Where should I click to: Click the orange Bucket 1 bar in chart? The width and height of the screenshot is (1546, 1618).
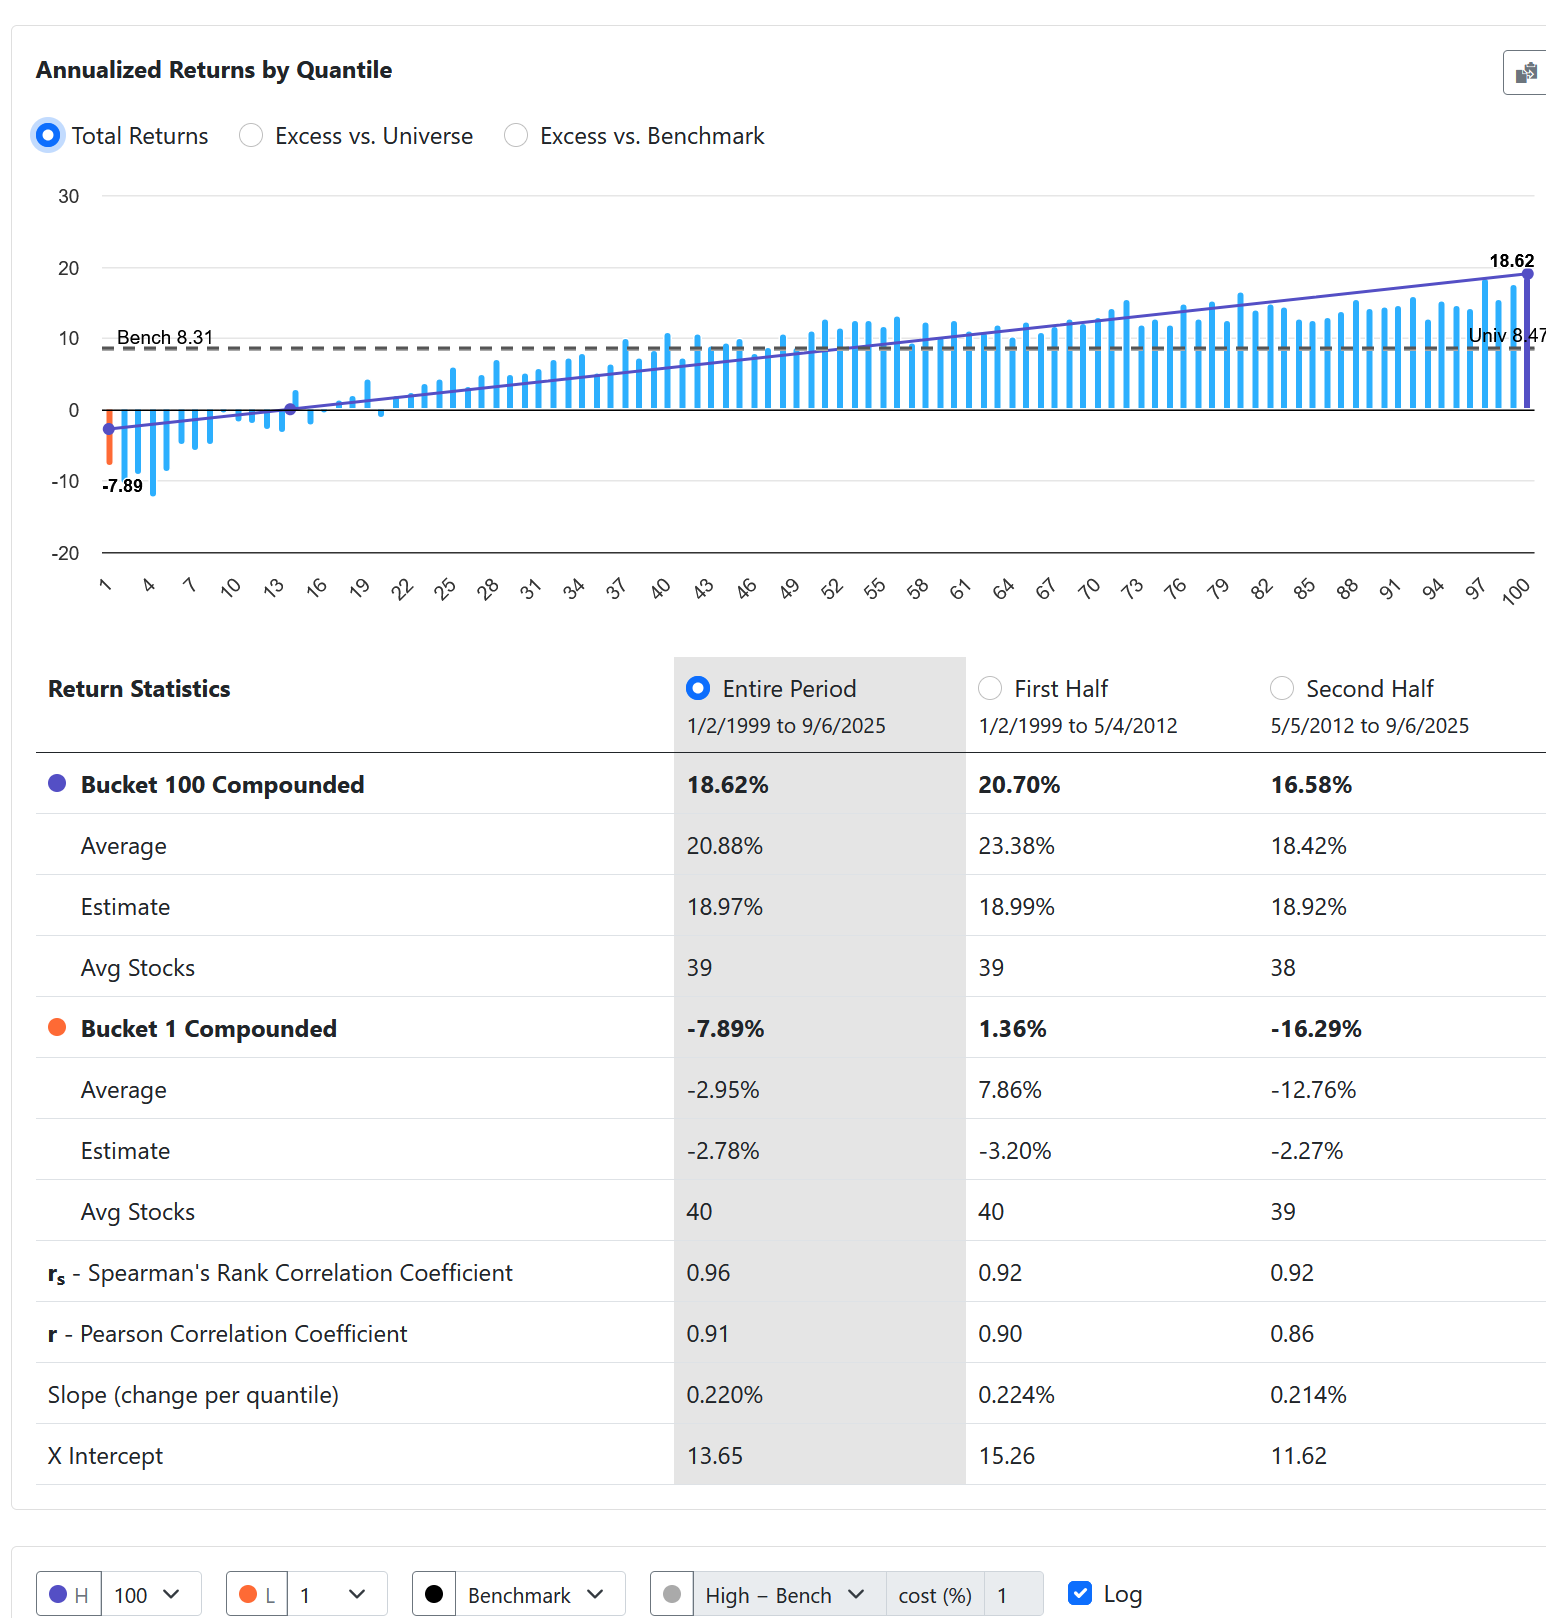click(x=110, y=443)
